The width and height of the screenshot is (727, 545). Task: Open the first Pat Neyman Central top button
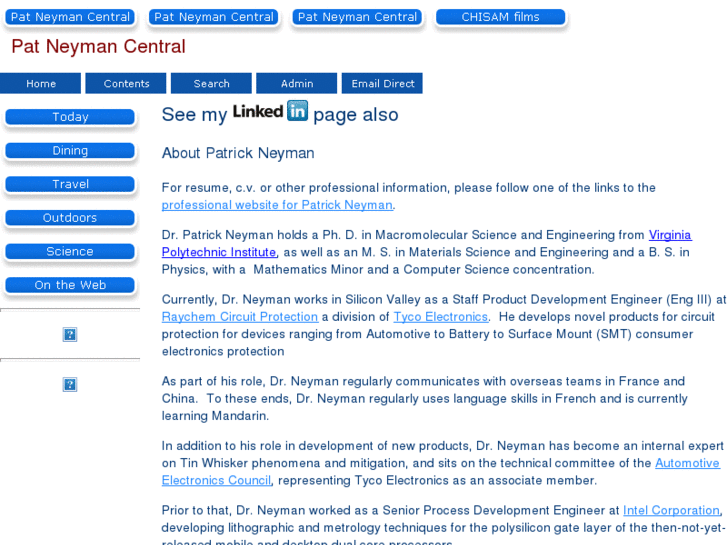coord(70,17)
